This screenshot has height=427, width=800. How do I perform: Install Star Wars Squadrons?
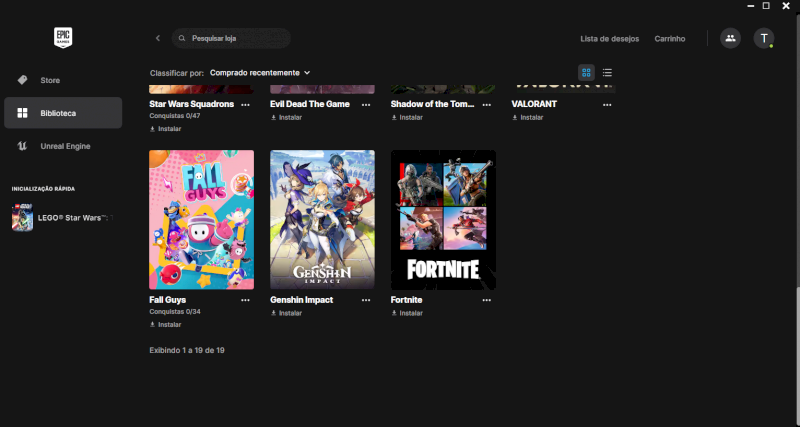[x=165, y=129]
